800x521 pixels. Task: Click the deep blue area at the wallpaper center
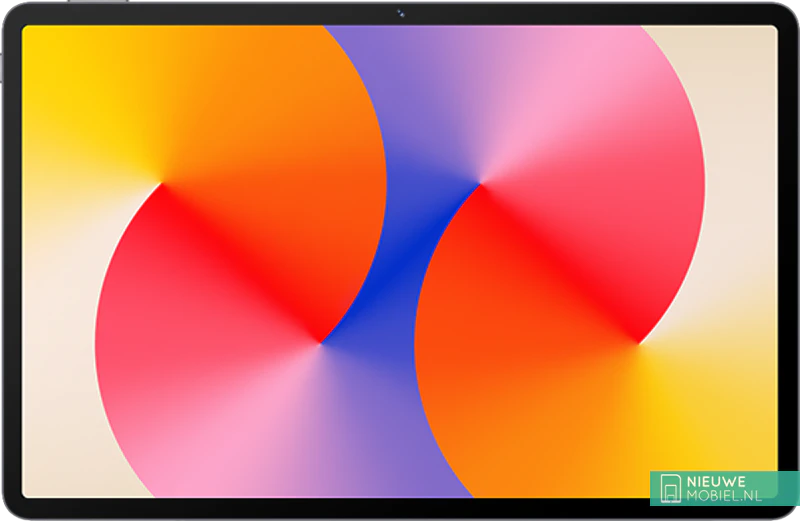(x=400, y=260)
